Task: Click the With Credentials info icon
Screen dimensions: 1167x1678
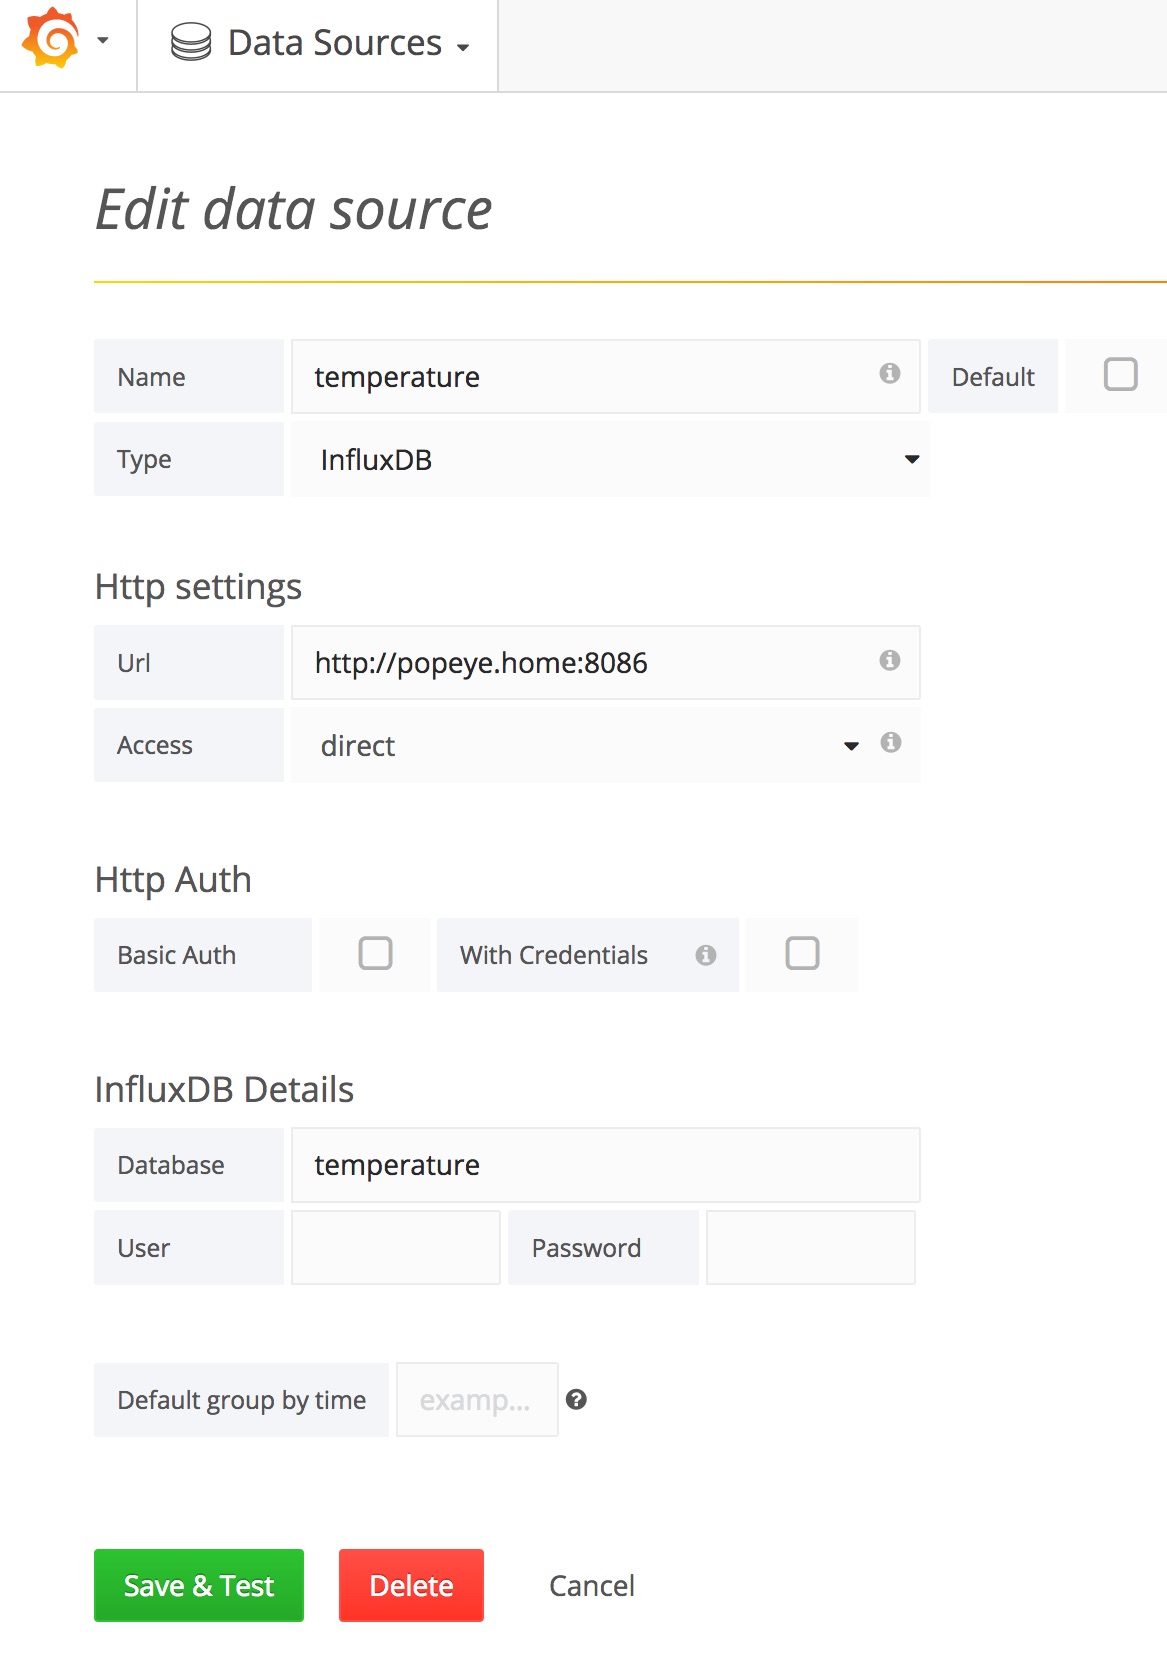Action: point(705,955)
